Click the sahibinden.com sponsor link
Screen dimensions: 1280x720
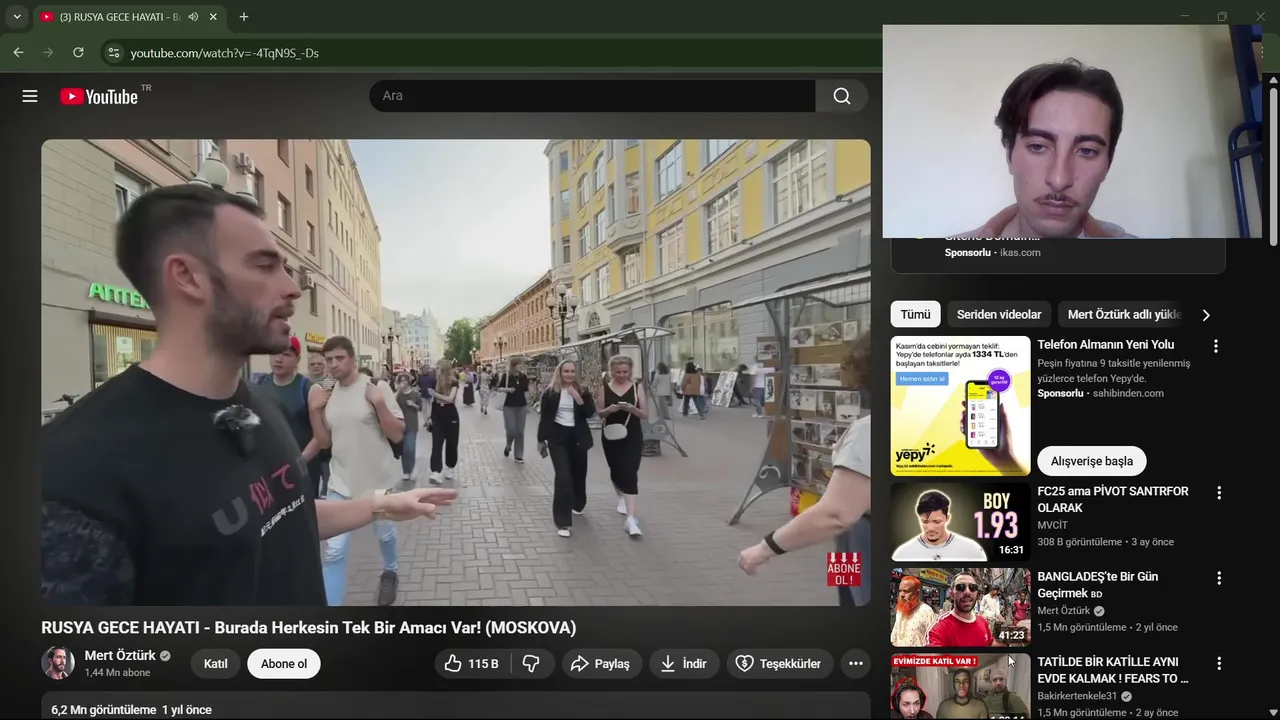click(1128, 393)
